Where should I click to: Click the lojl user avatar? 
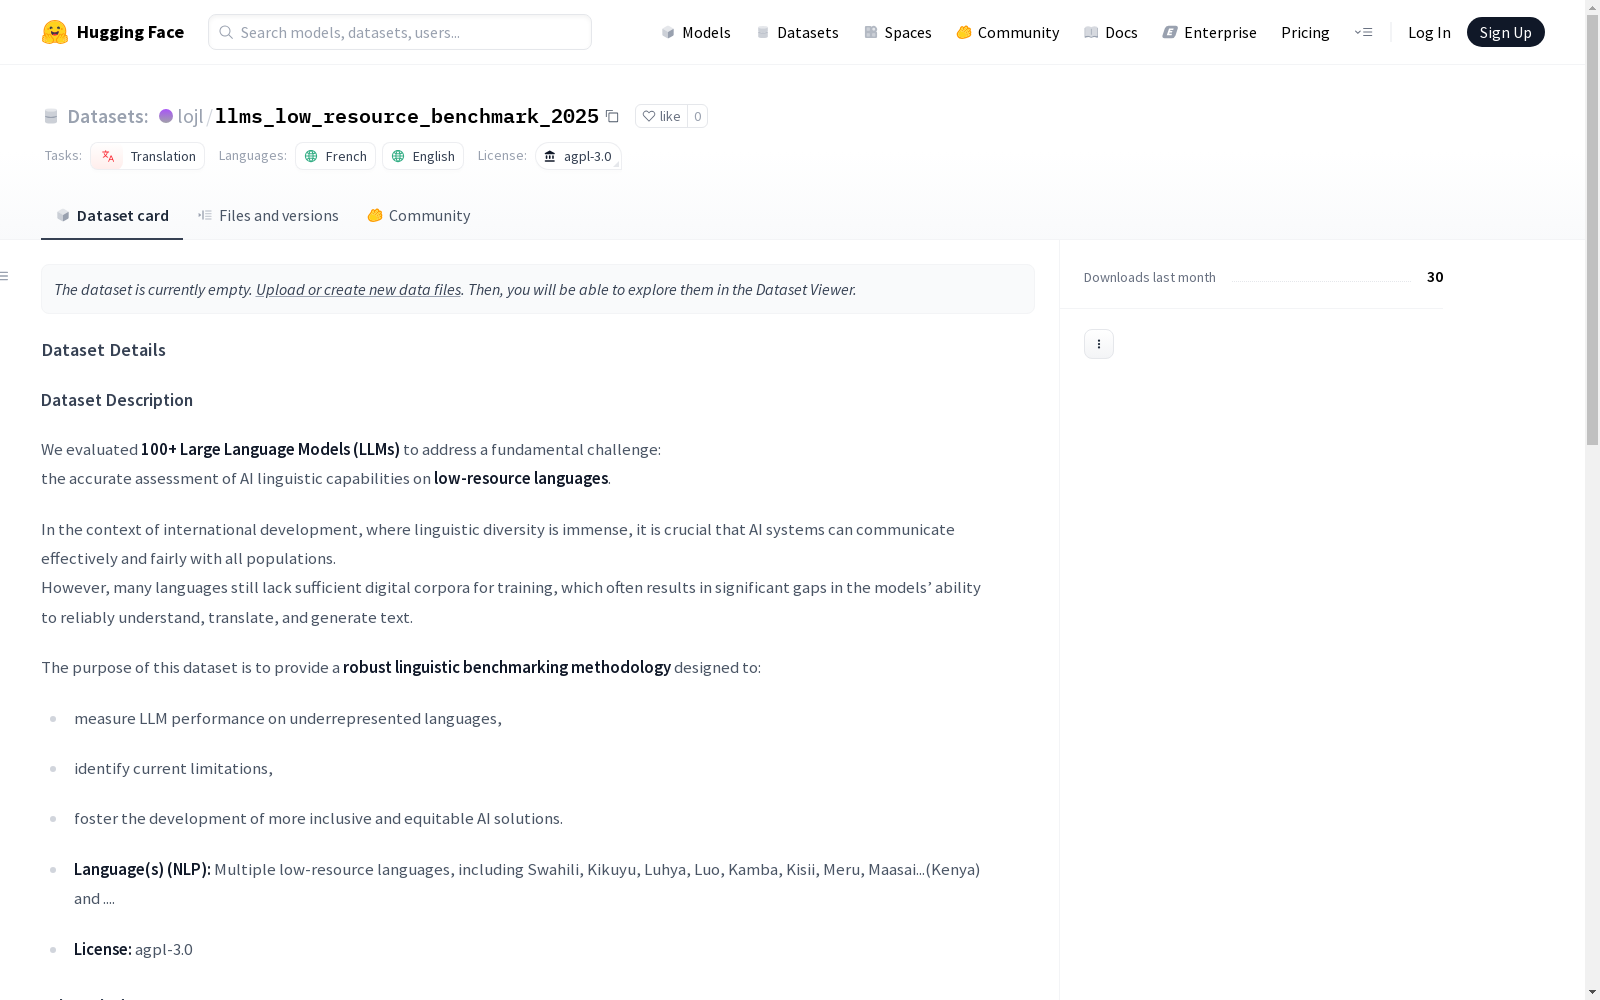166,116
